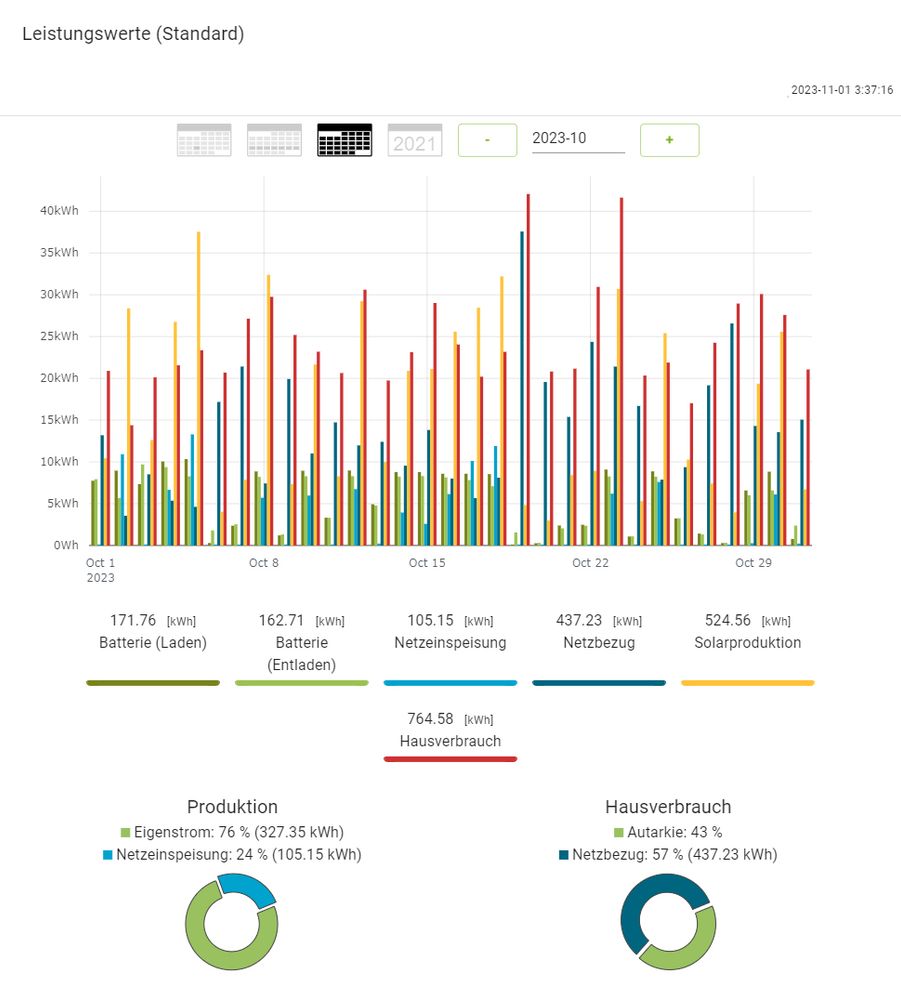This screenshot has height=1000, width=901.
Task: Toggle Hausverbrauch series in chart legend
Action: pos(450,741)
